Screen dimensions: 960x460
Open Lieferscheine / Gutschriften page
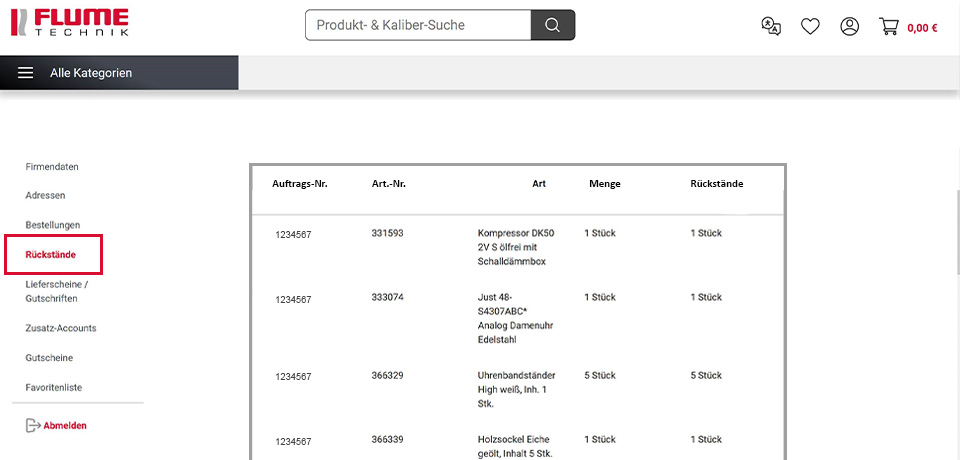pyautogui.click(x=59, y=291)
